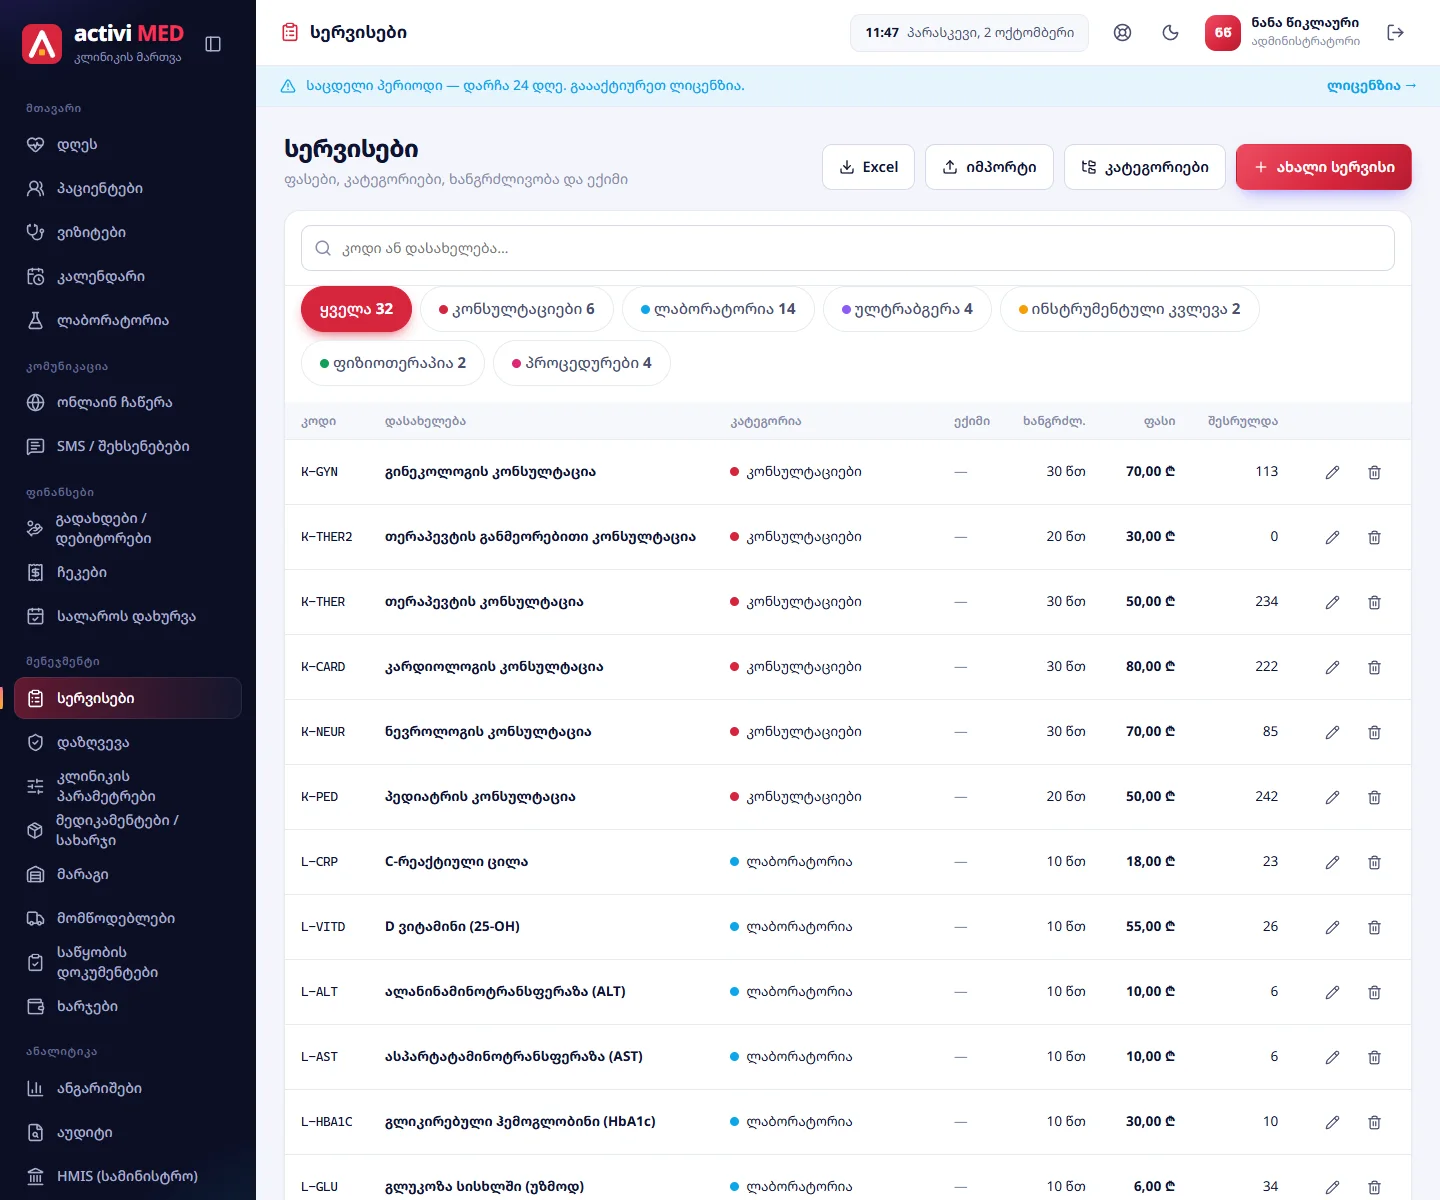Image resolution: width=1440 pixels, height=1200 pixels.
Task: Open ანგარიშები in the sidebar
Action: coord(128,1088)
